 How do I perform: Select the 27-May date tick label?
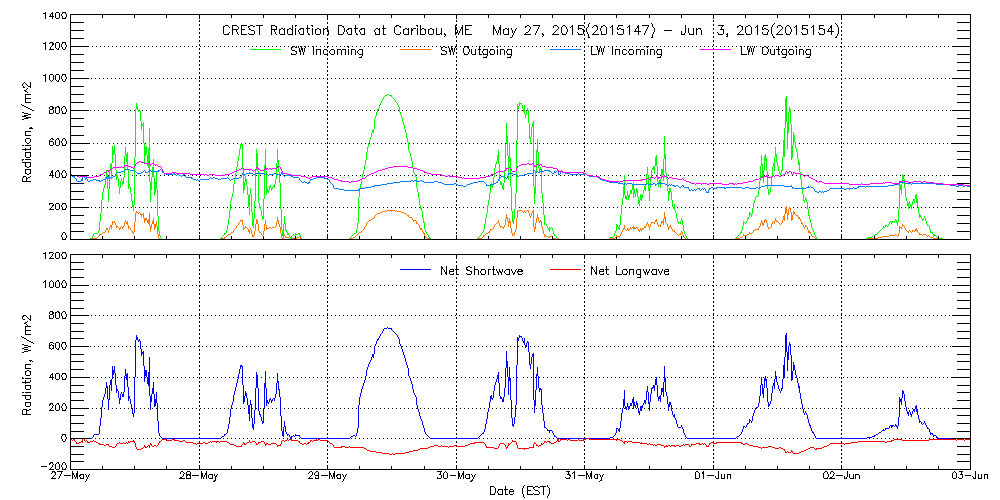click(x=72, y=477)
